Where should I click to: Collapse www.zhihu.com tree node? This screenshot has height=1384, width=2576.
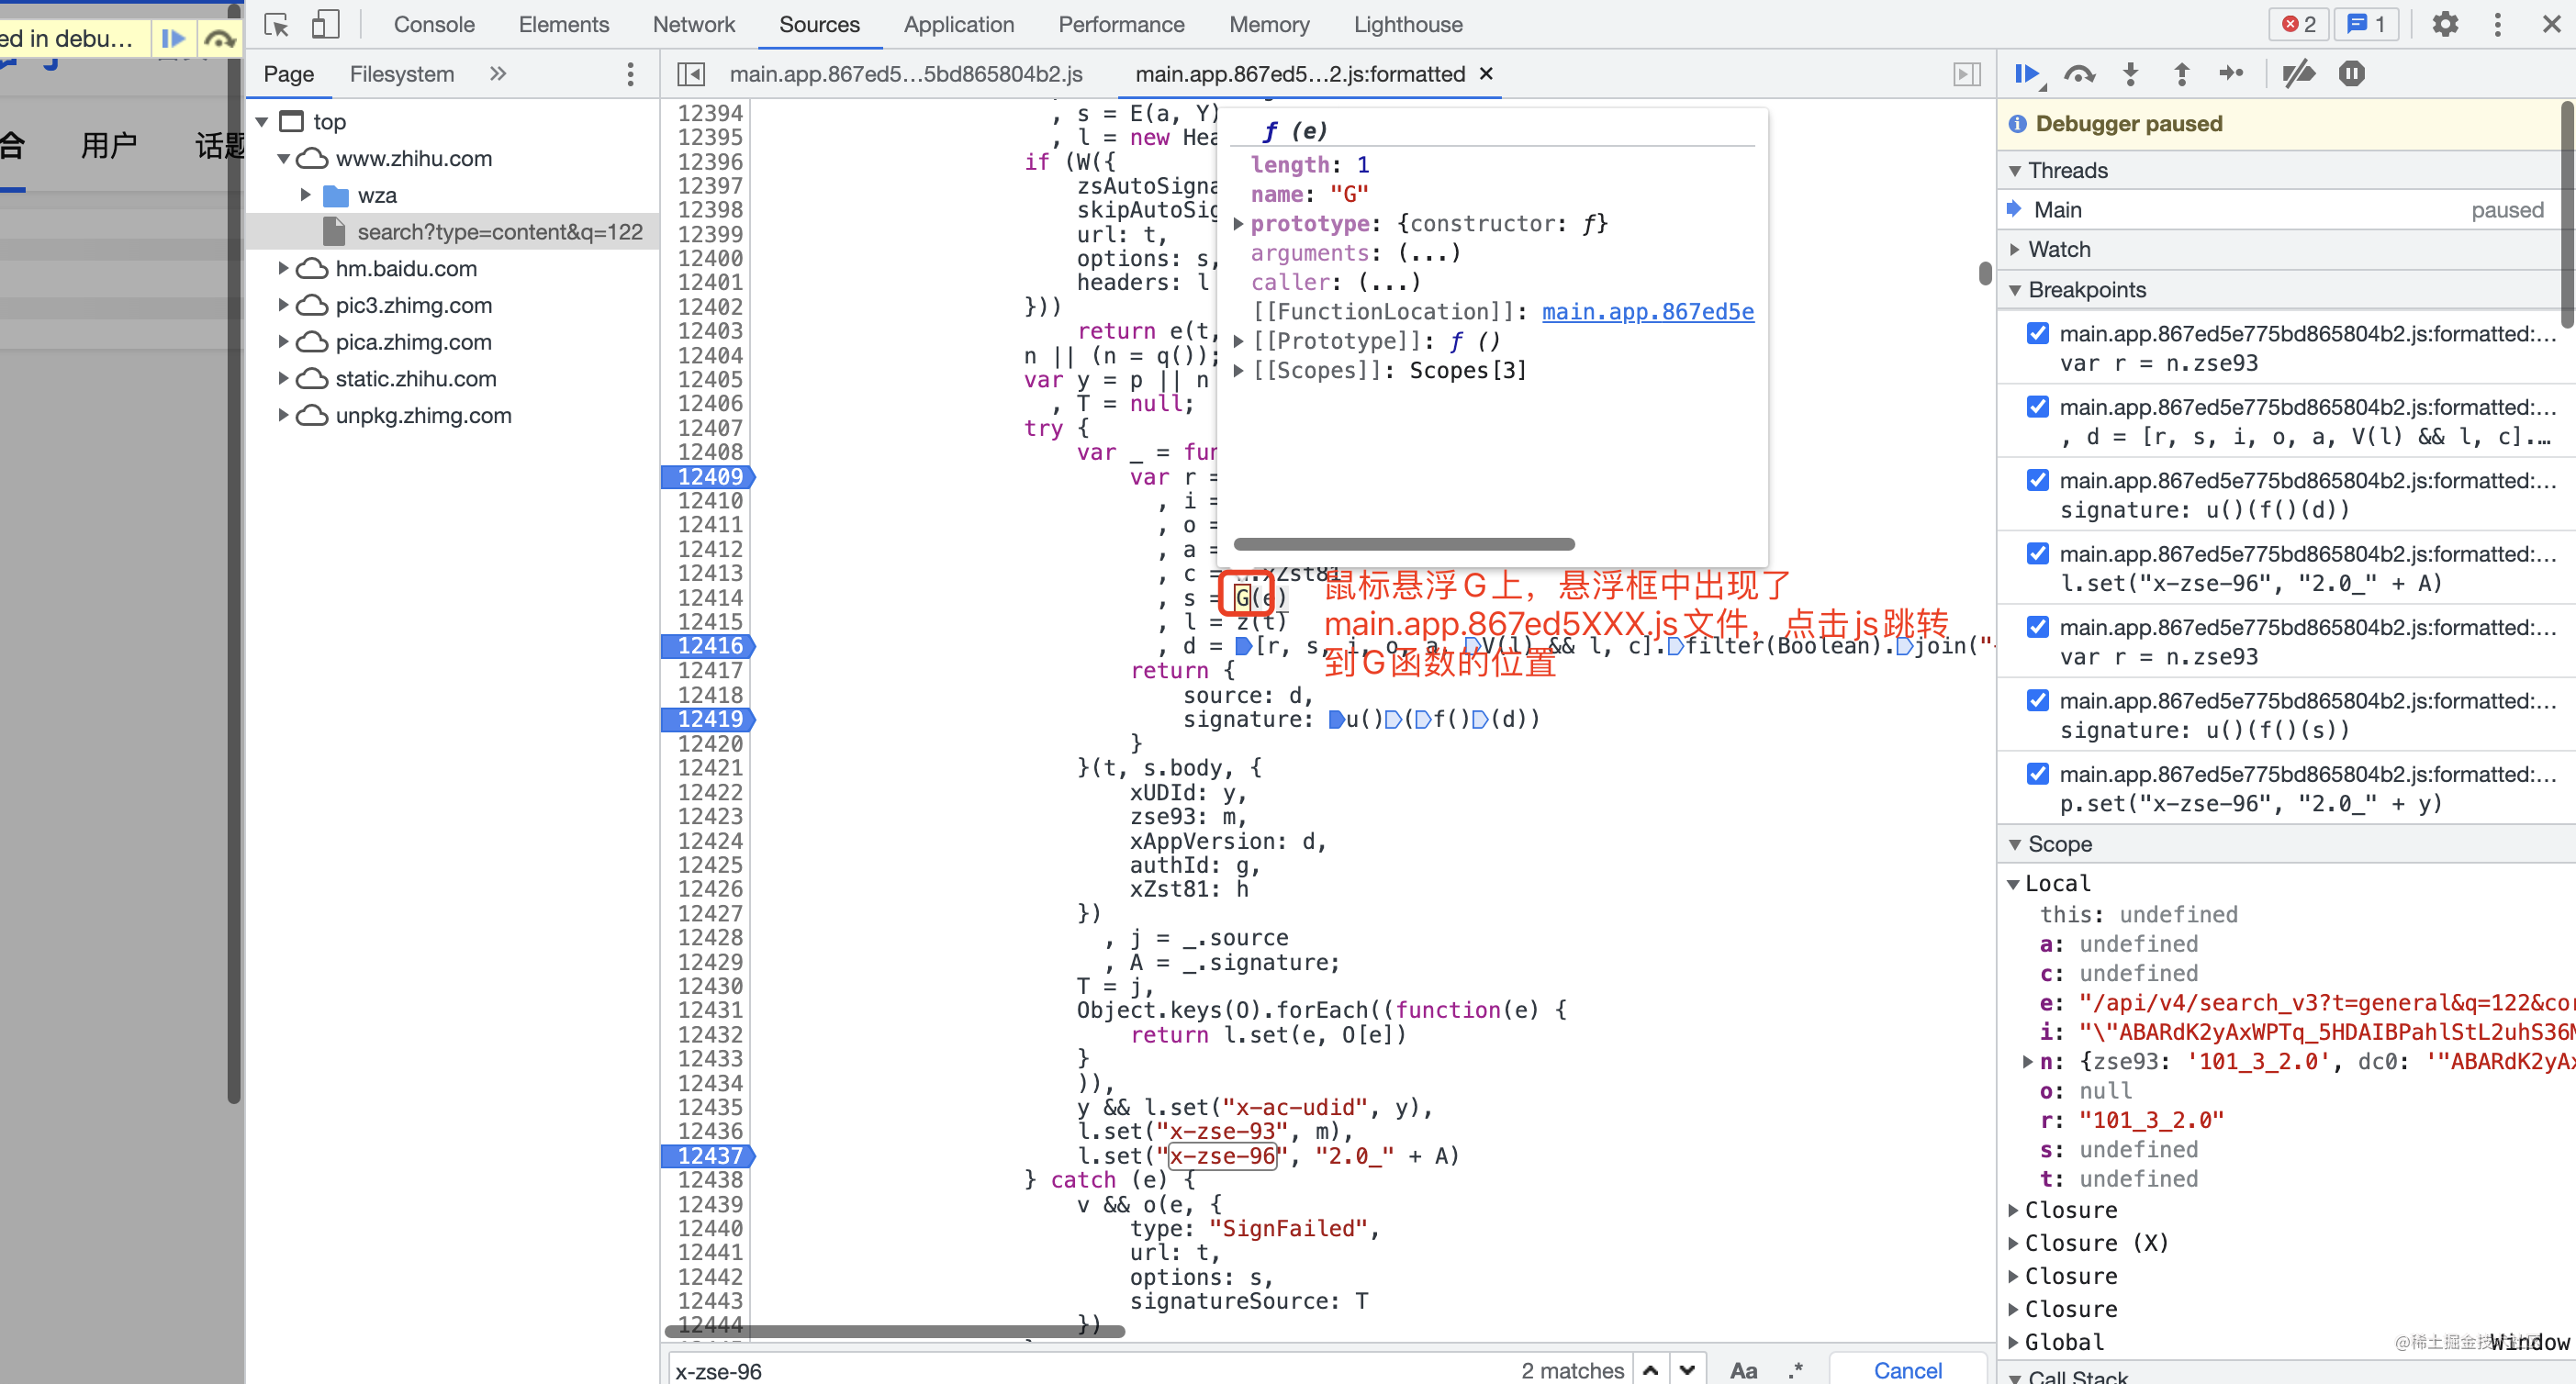click(x=284, y=159)
